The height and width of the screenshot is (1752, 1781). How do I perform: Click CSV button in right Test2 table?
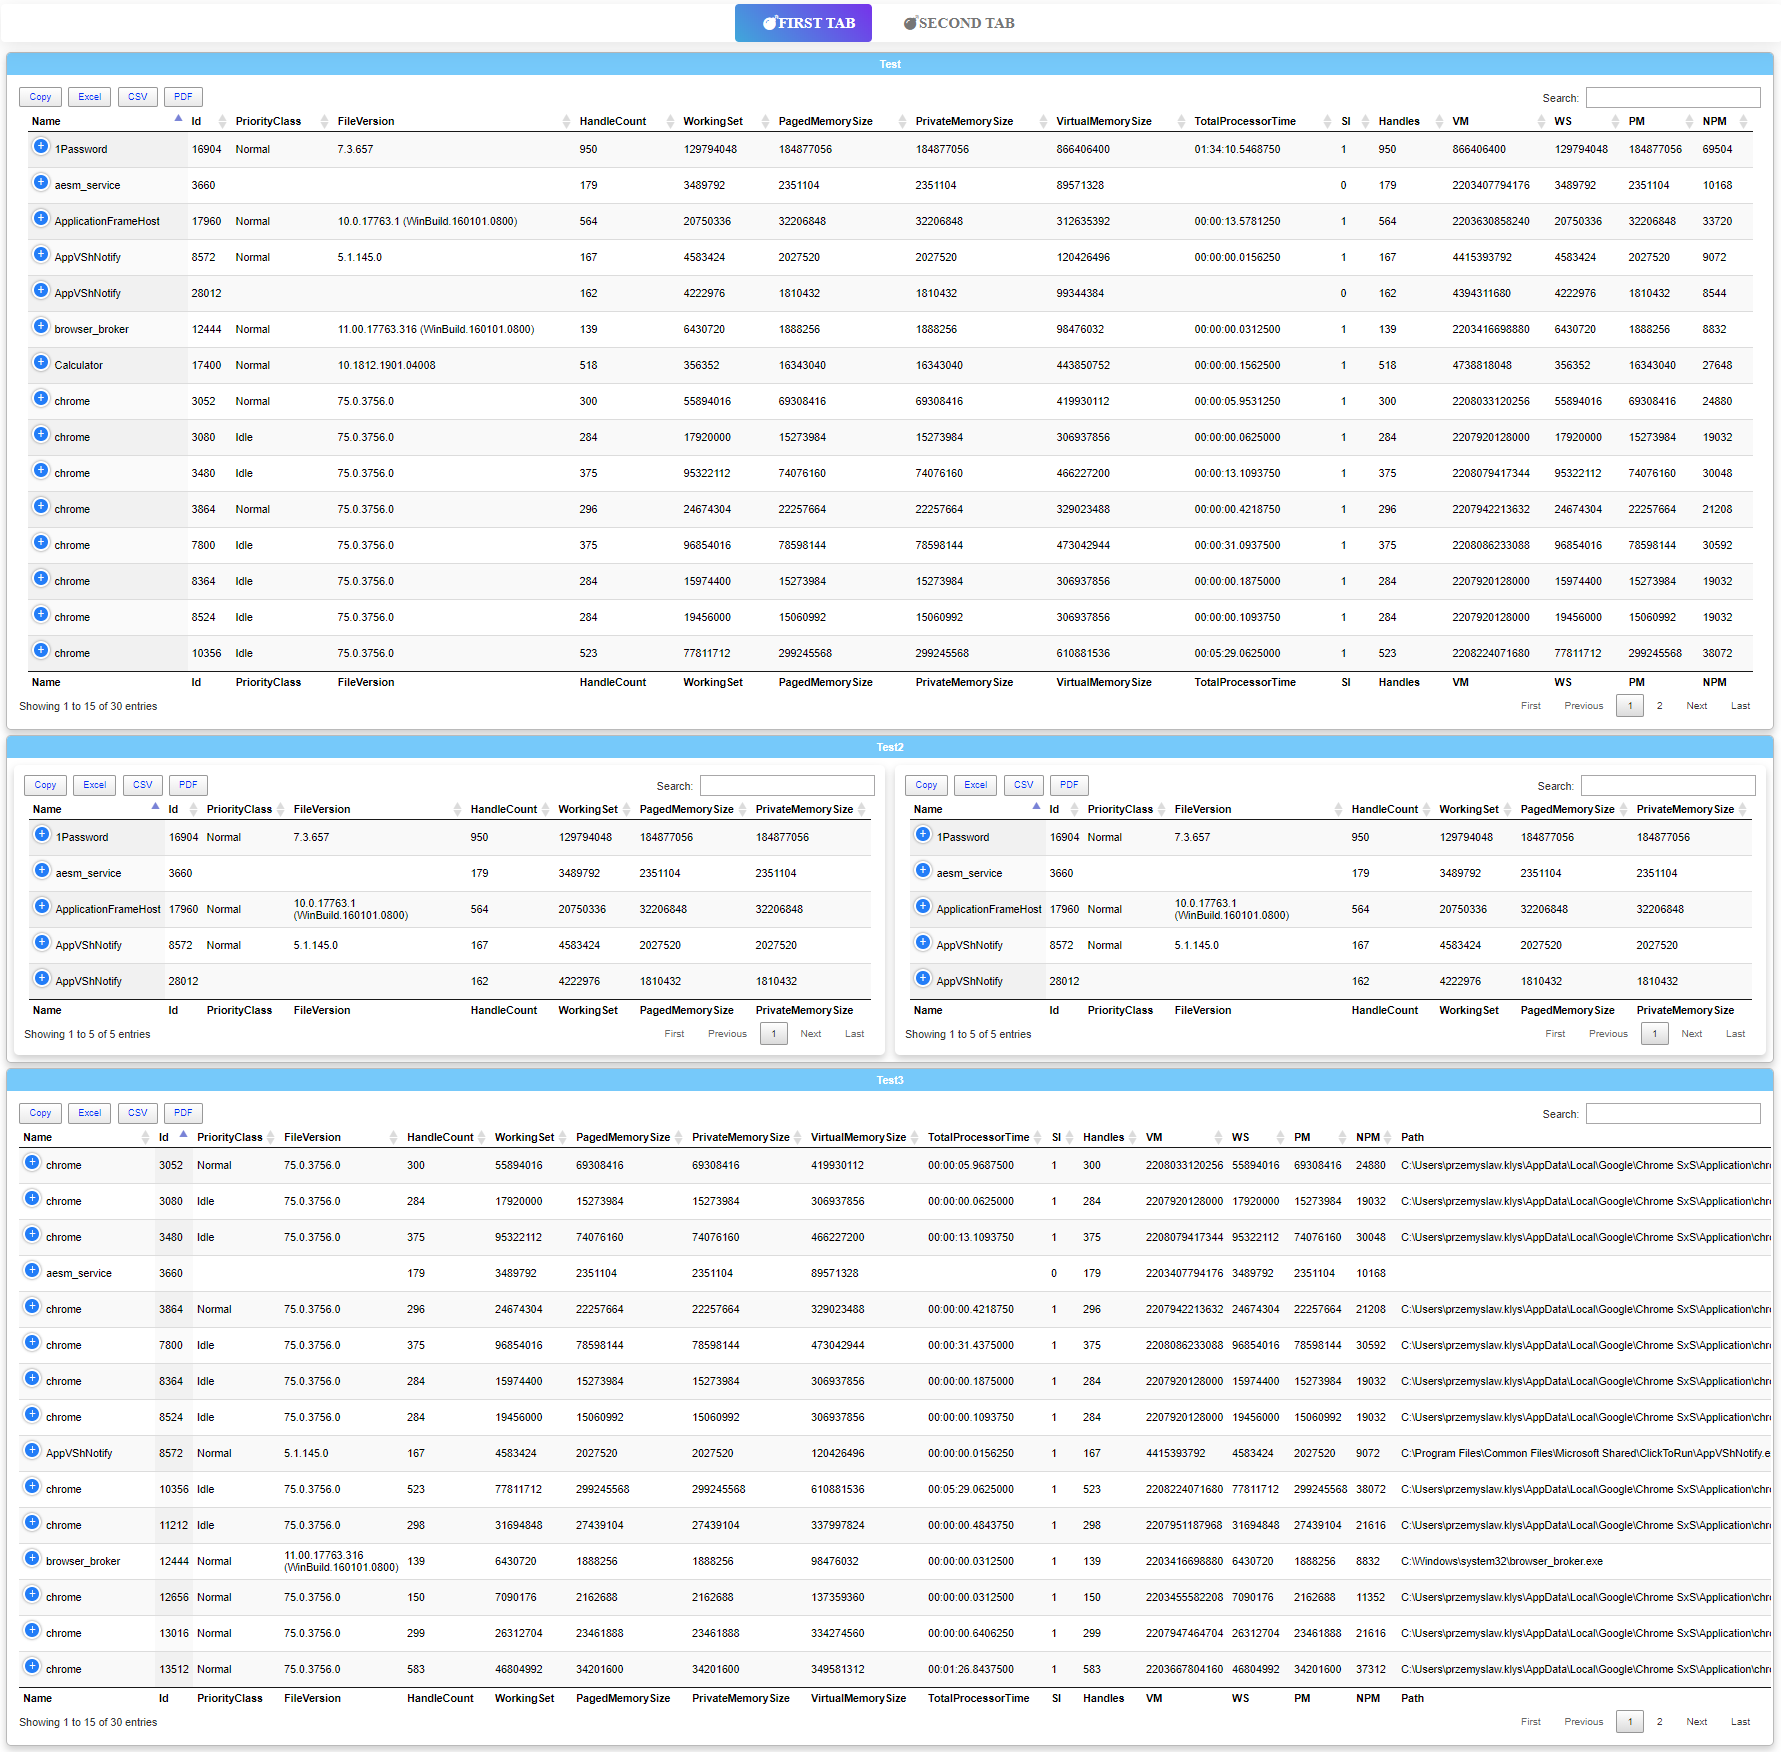(x=1023, y=785)
